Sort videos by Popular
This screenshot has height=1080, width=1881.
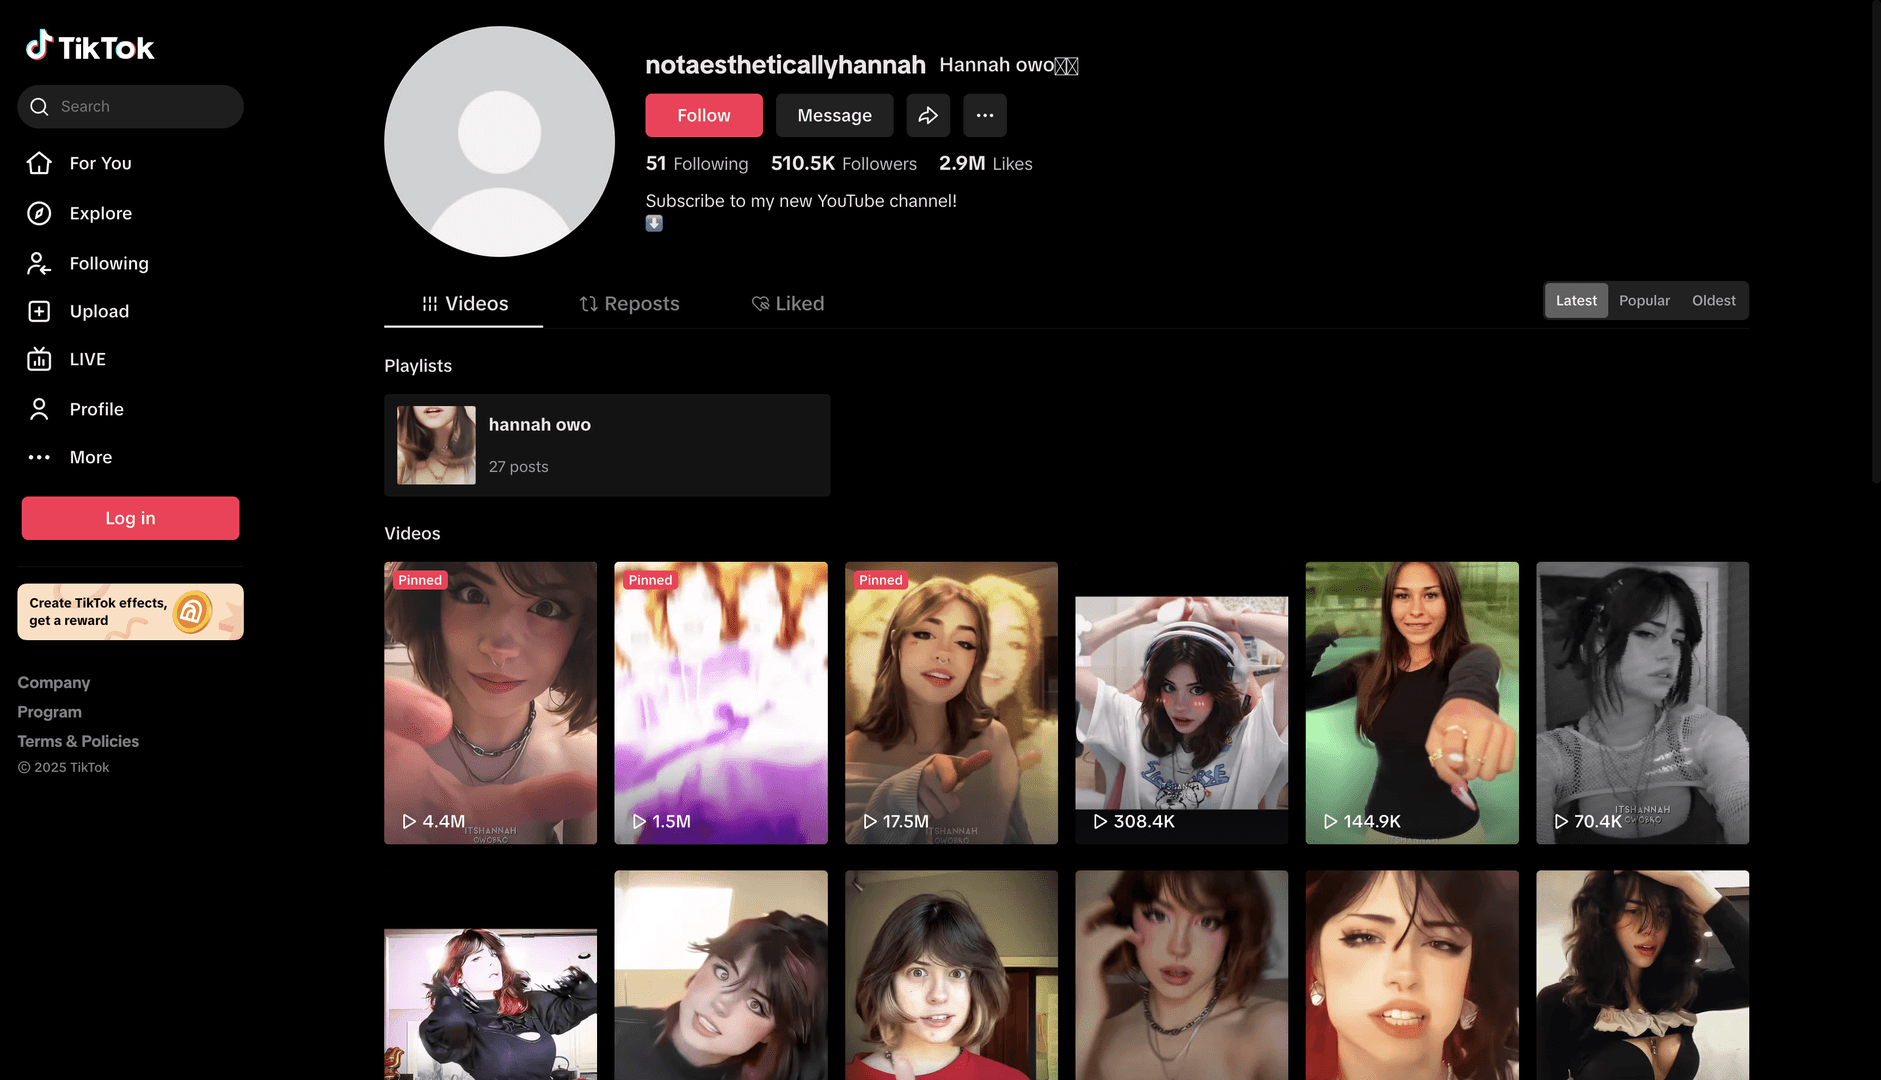(x=1644, y=300)
